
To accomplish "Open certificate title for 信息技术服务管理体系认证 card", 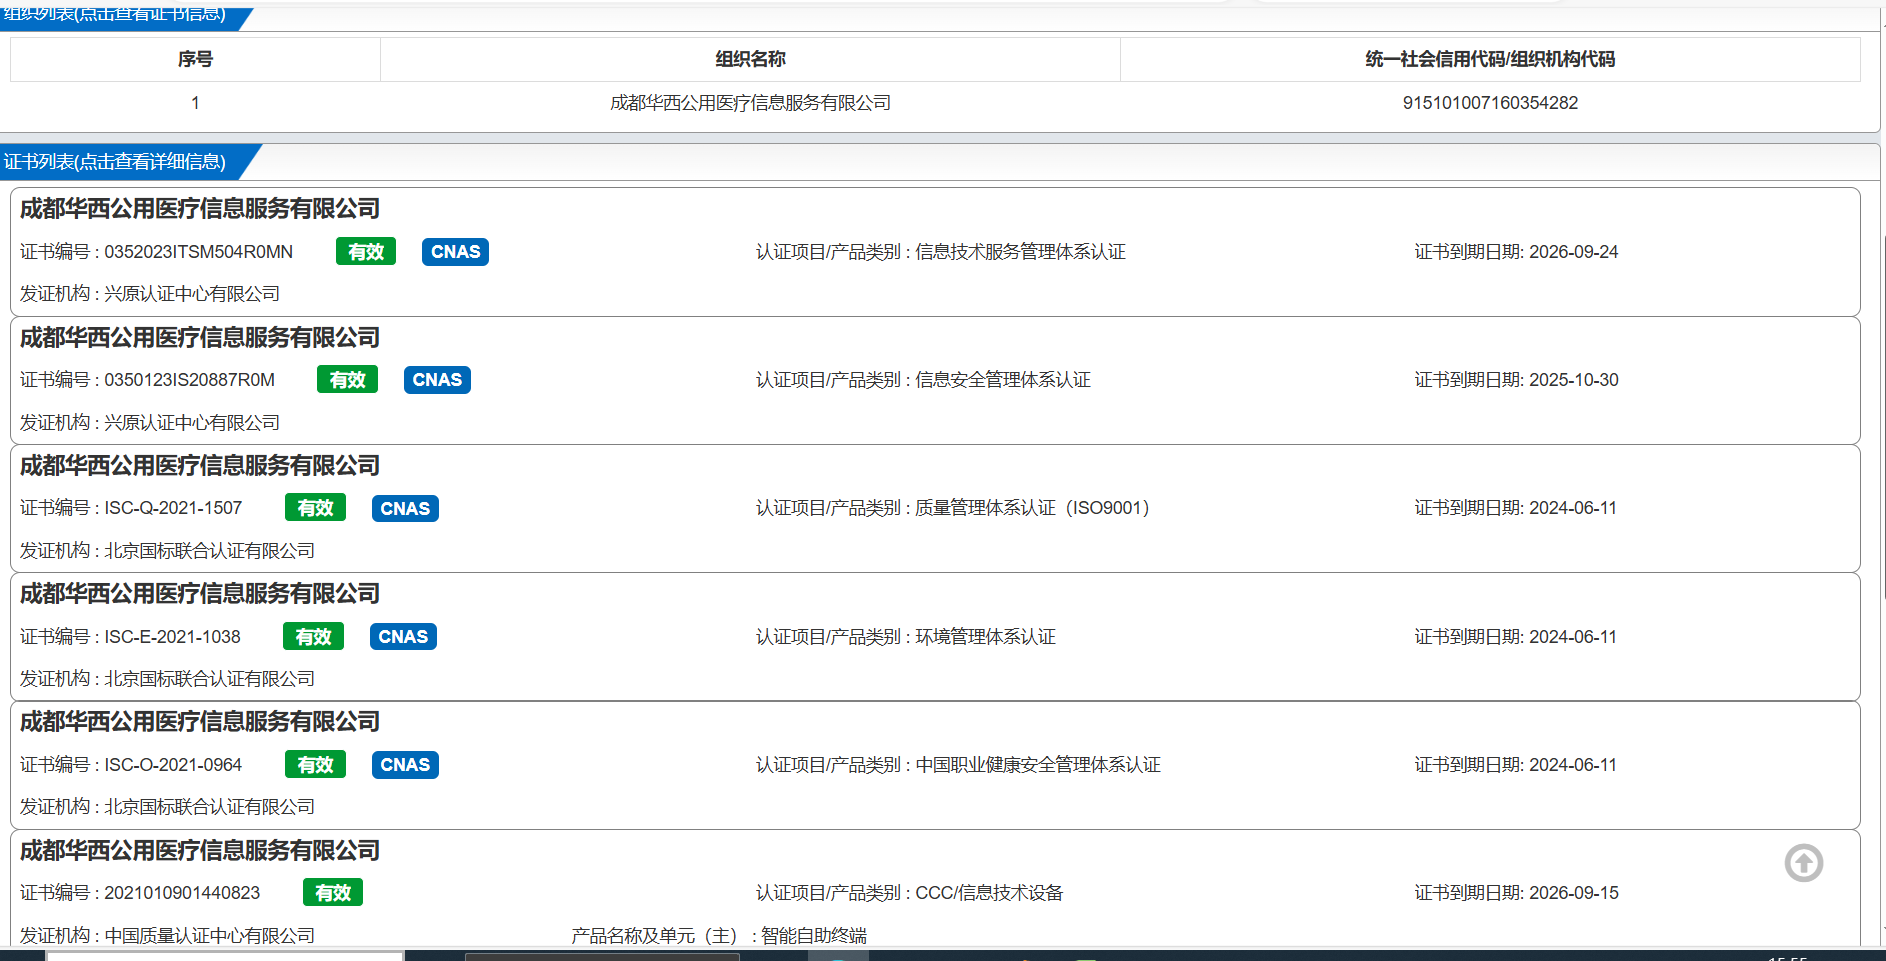I will click(200, 209).
